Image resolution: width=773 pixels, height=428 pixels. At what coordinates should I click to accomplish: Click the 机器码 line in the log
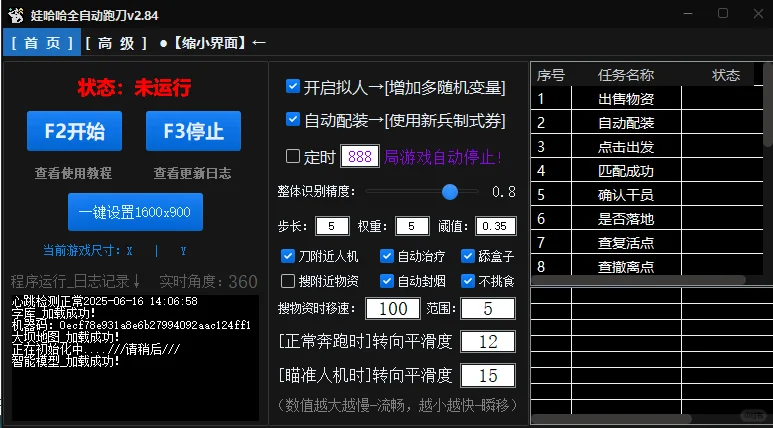[132, 325]
